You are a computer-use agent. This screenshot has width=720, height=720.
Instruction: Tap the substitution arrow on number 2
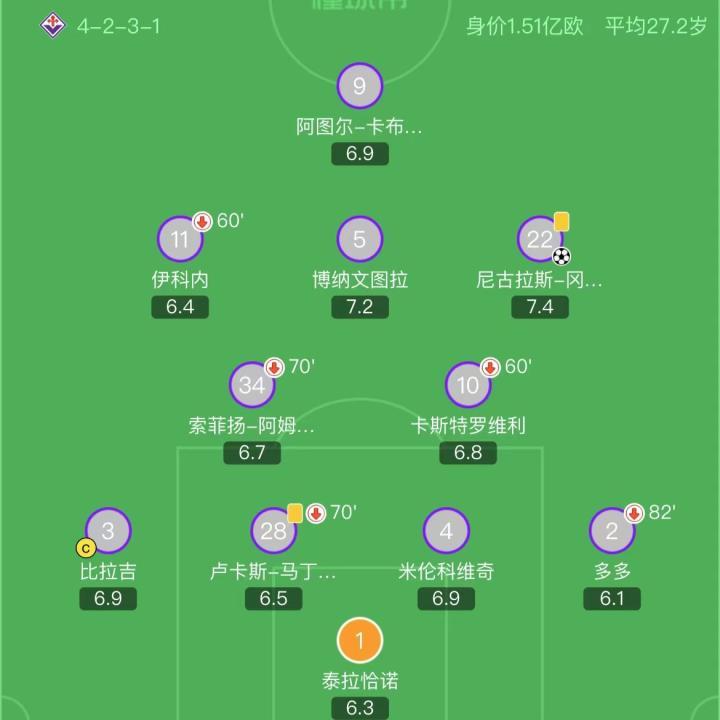(633, 514)
